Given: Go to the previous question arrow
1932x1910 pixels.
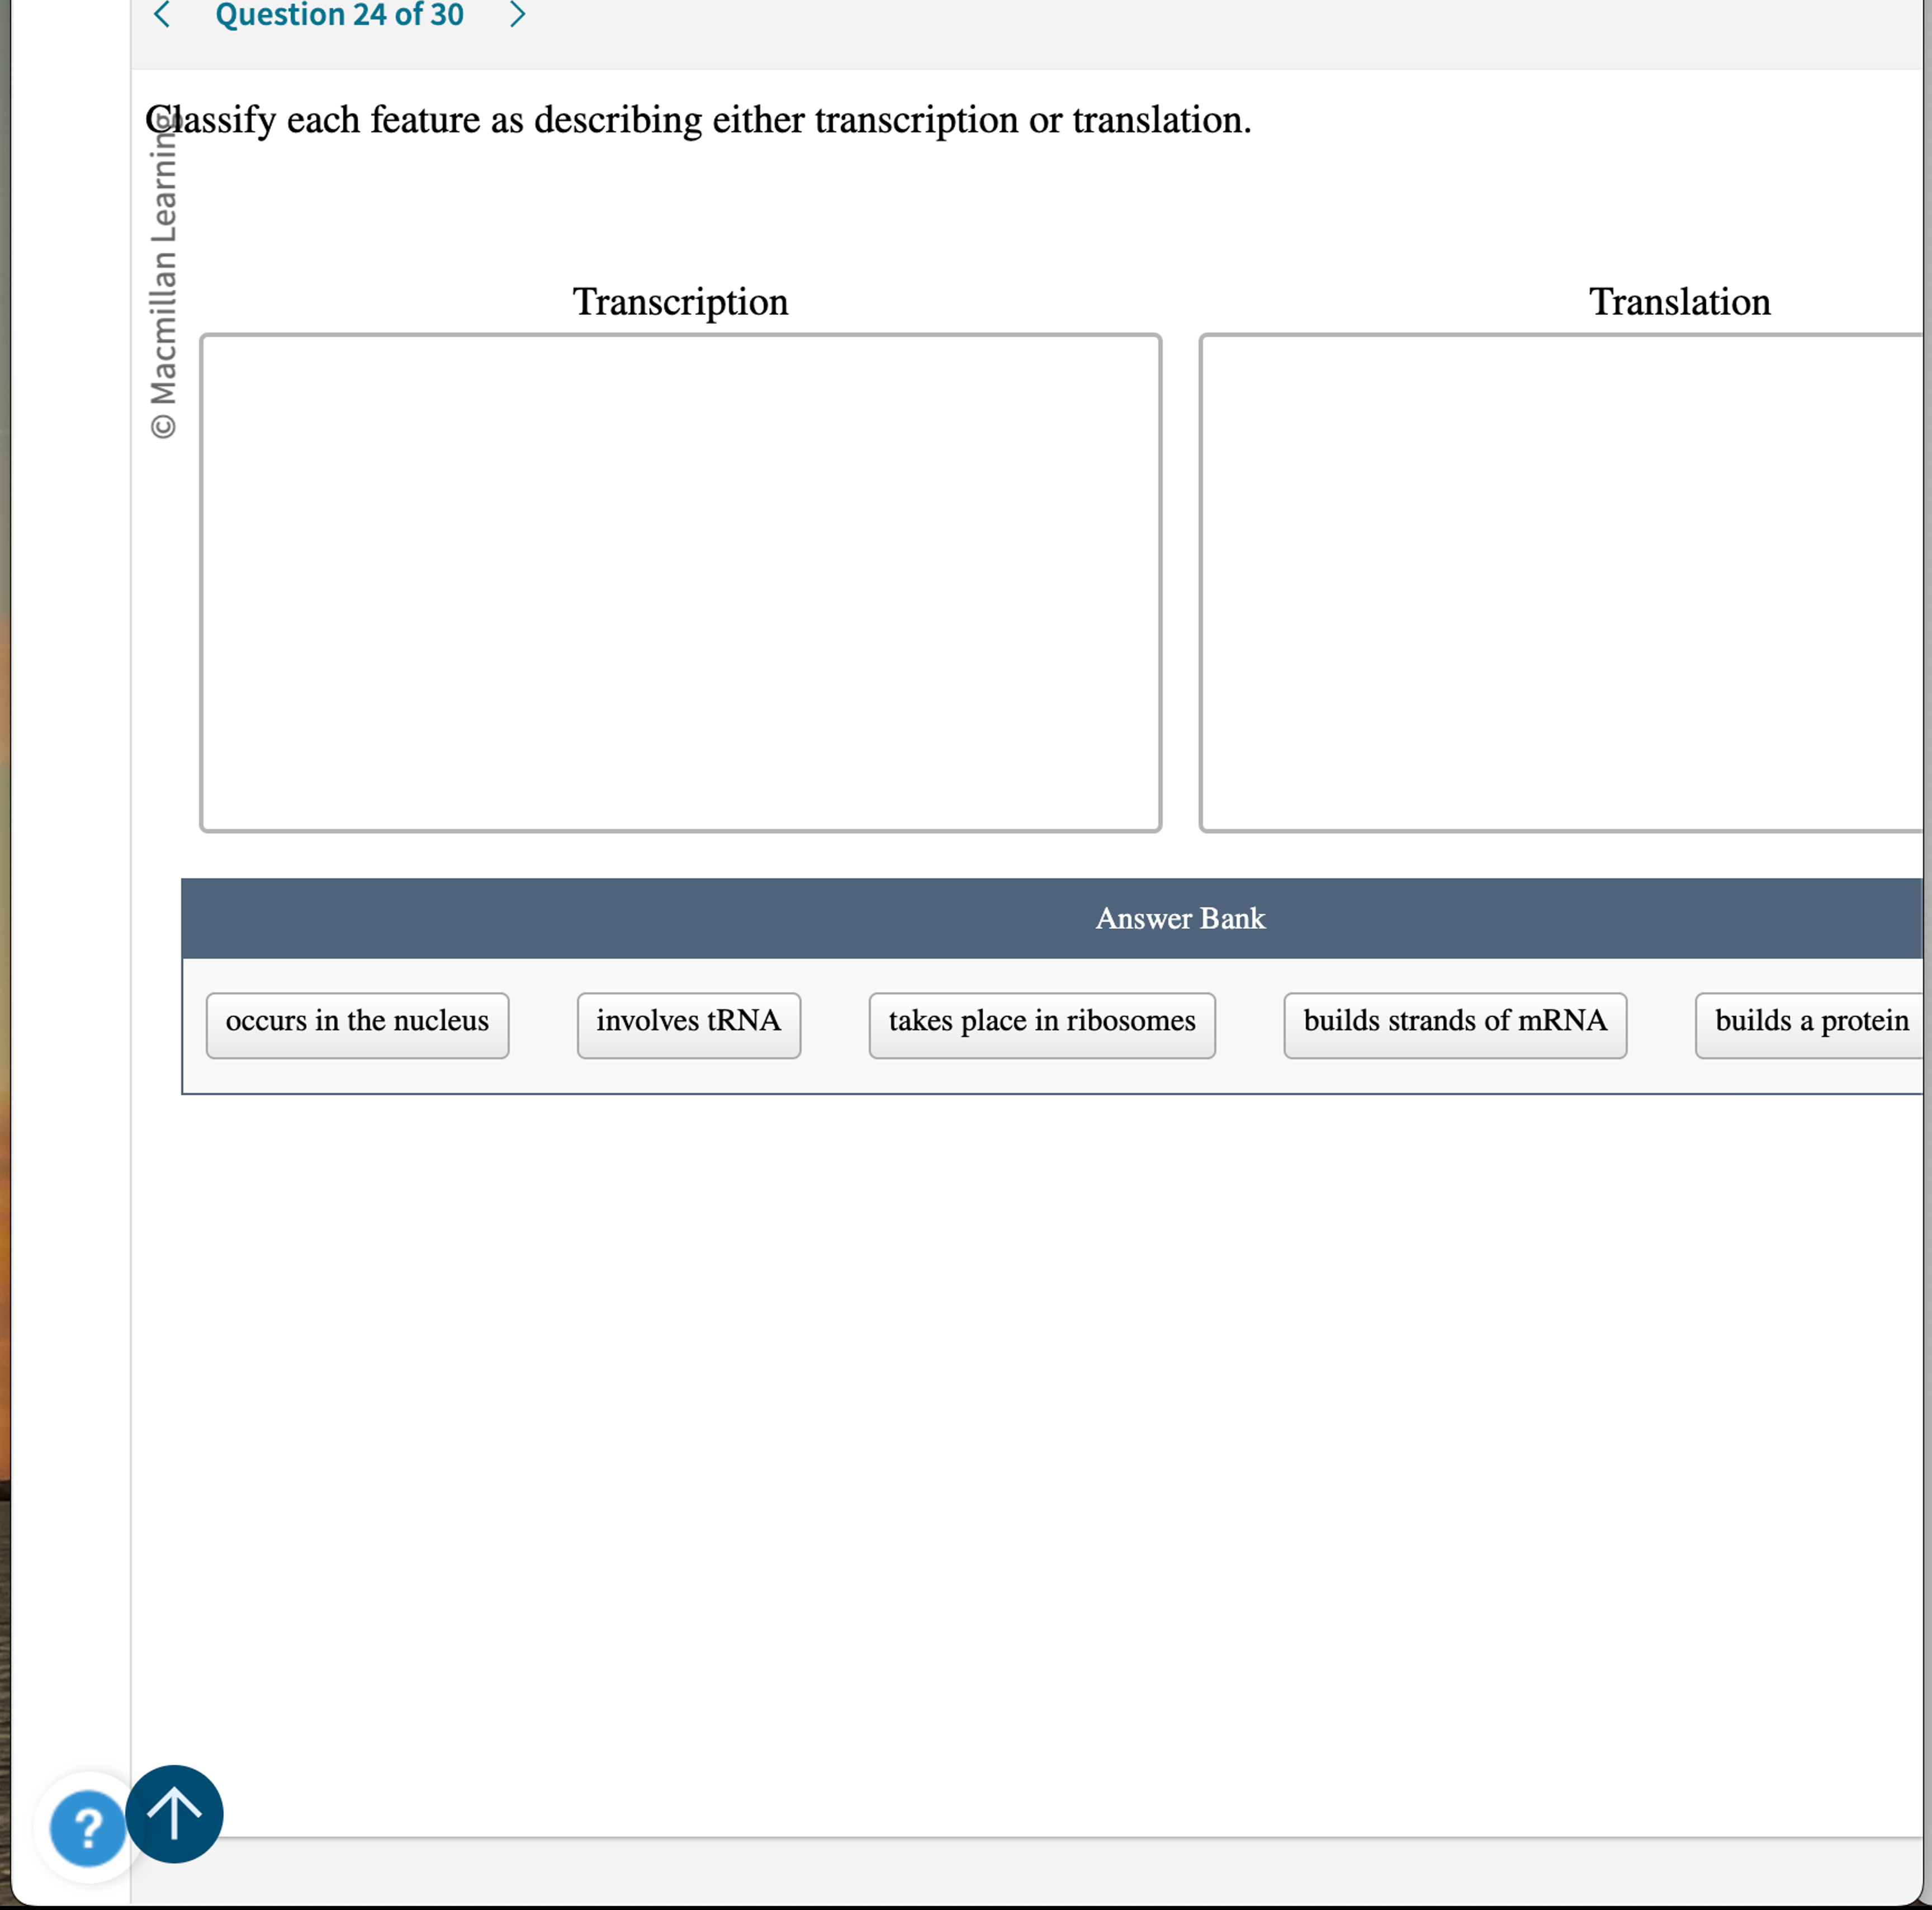Looking at the screenshot, I should tap(163, 14).
